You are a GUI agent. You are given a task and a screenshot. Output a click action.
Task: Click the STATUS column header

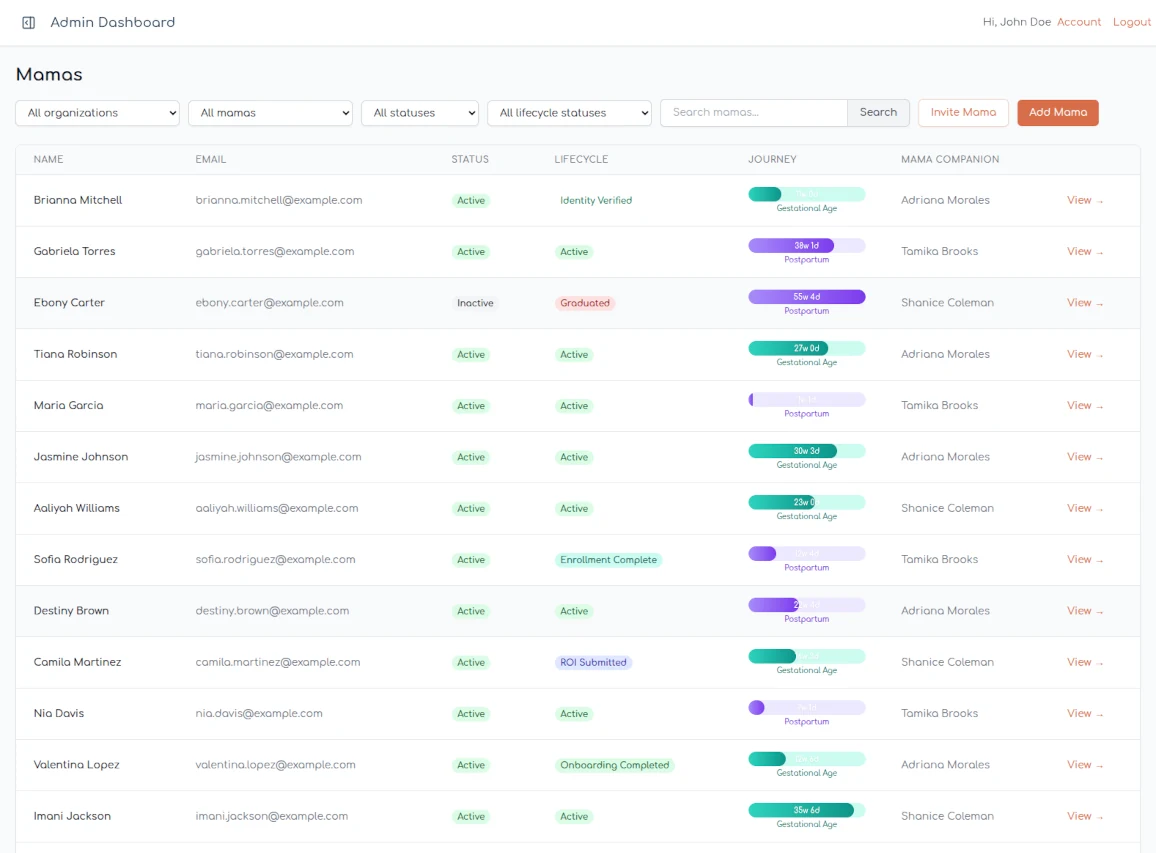pyautogui.click(x=470, y=159)
